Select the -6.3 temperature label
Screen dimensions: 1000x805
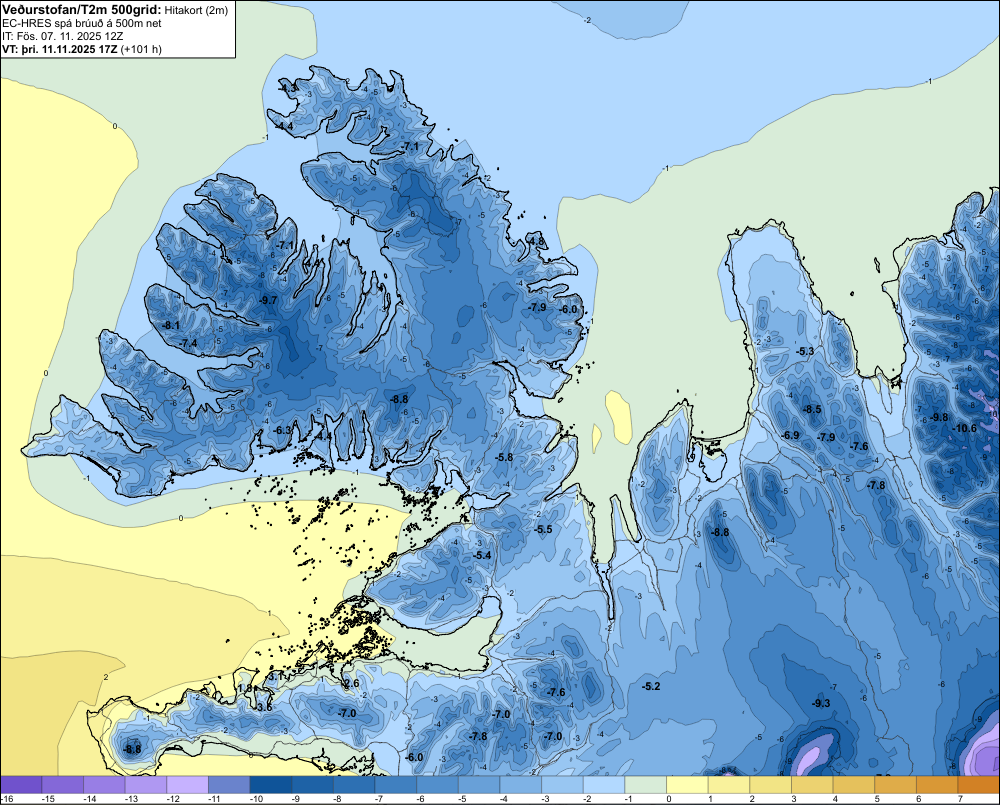tap(283, 431)
